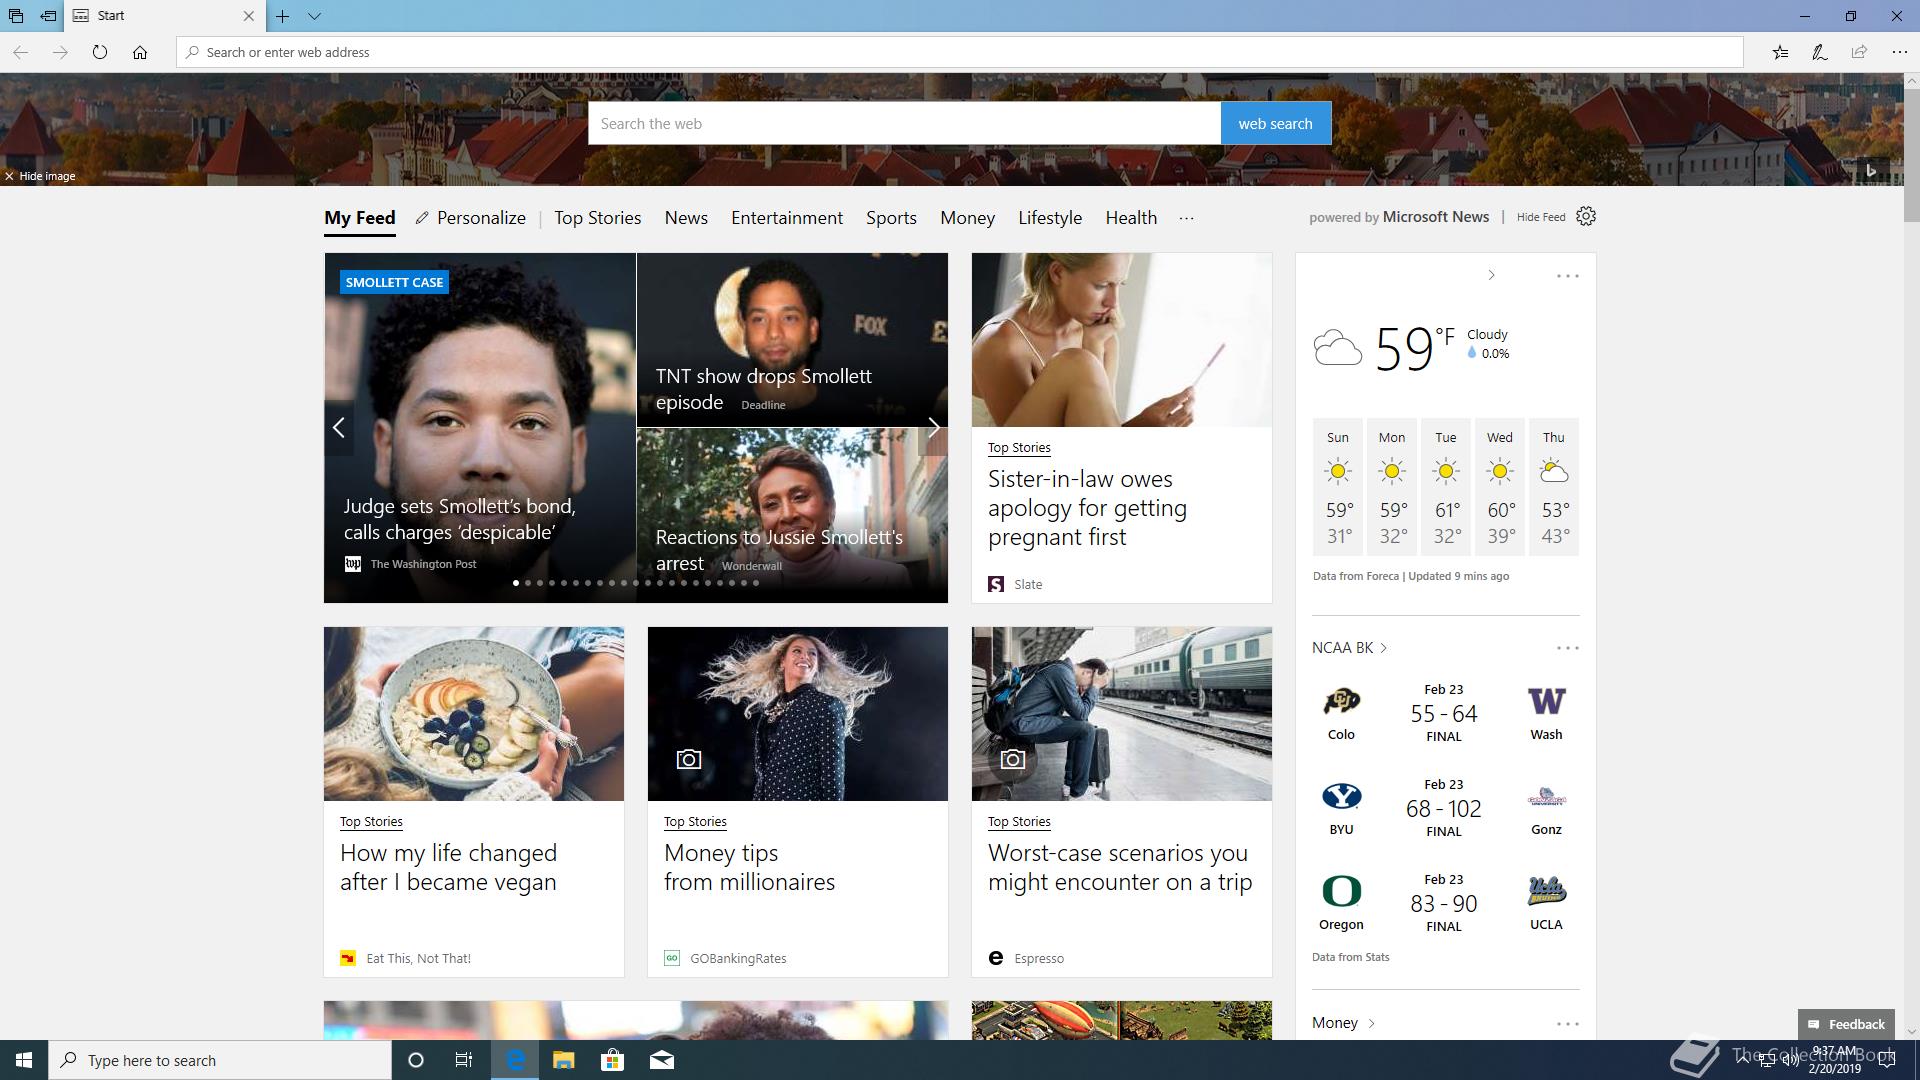
Task: Click the browser Forward arrow
Action: (x=60, y=52)
